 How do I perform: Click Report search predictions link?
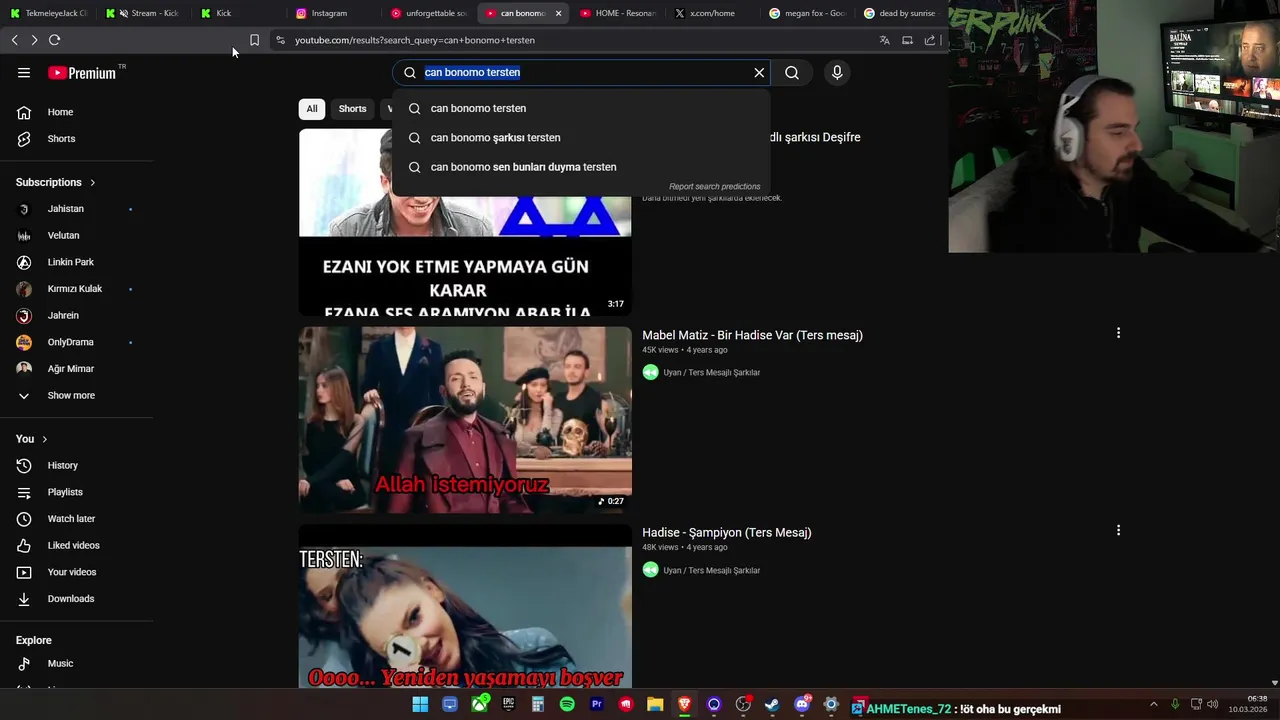pos(714,186)
